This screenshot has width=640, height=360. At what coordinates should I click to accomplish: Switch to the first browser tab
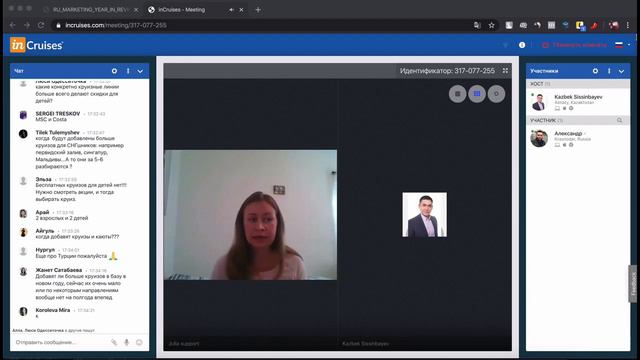[x=91, y=9]
